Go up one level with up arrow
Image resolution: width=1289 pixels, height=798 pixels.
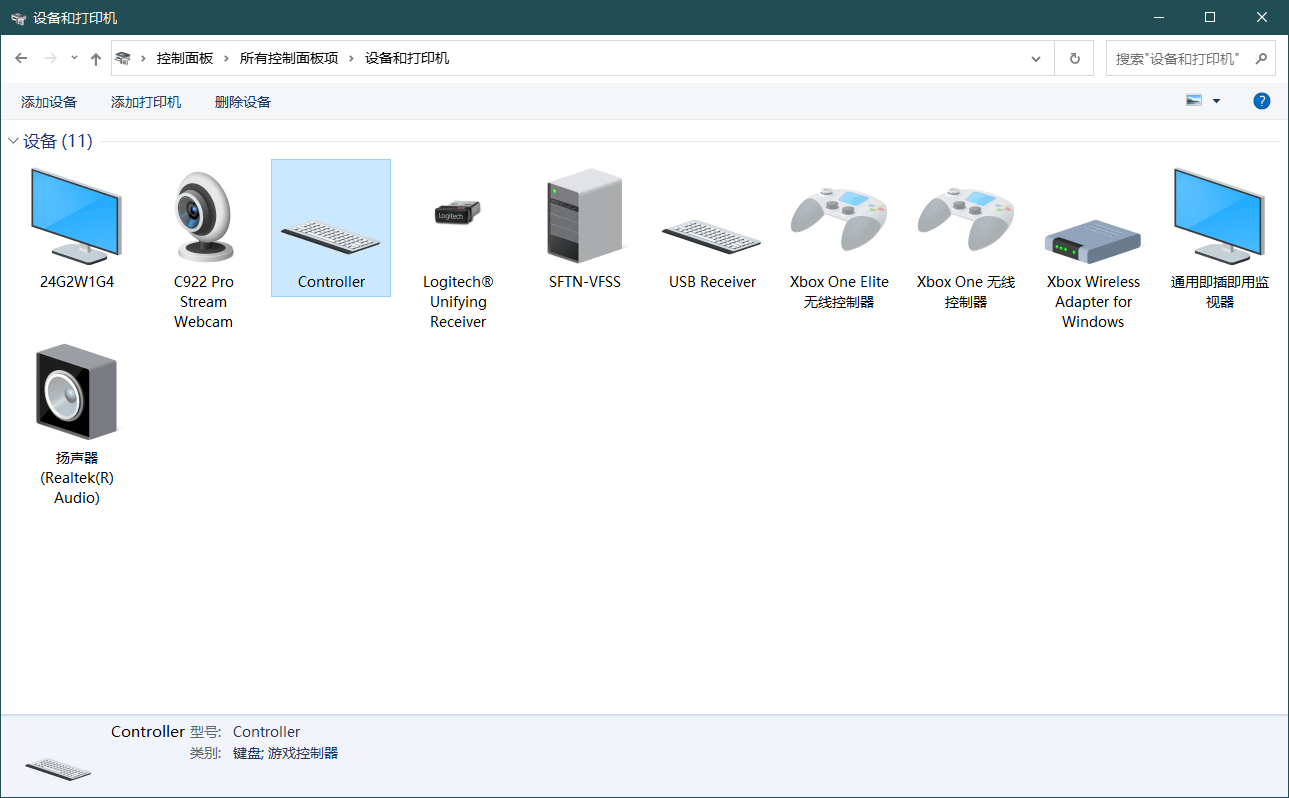(96, 58)
